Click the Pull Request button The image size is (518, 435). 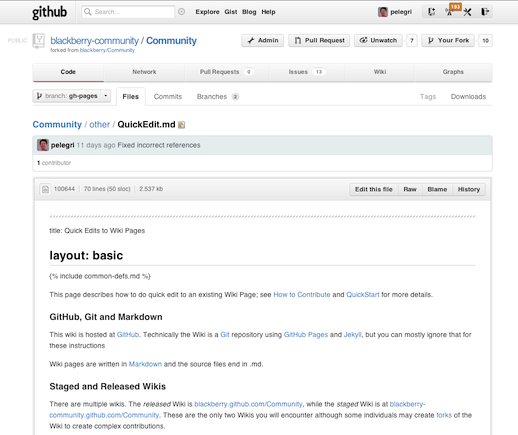319,40
